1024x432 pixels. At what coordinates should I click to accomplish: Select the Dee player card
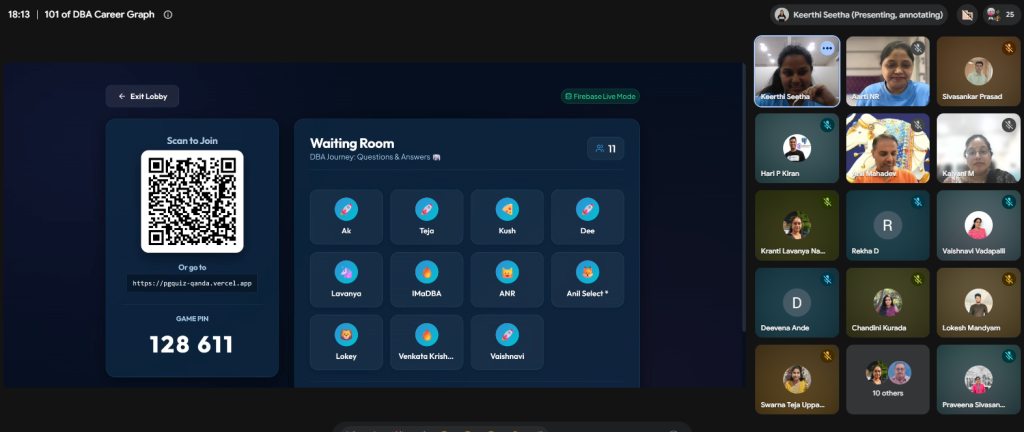pos(587,217)
